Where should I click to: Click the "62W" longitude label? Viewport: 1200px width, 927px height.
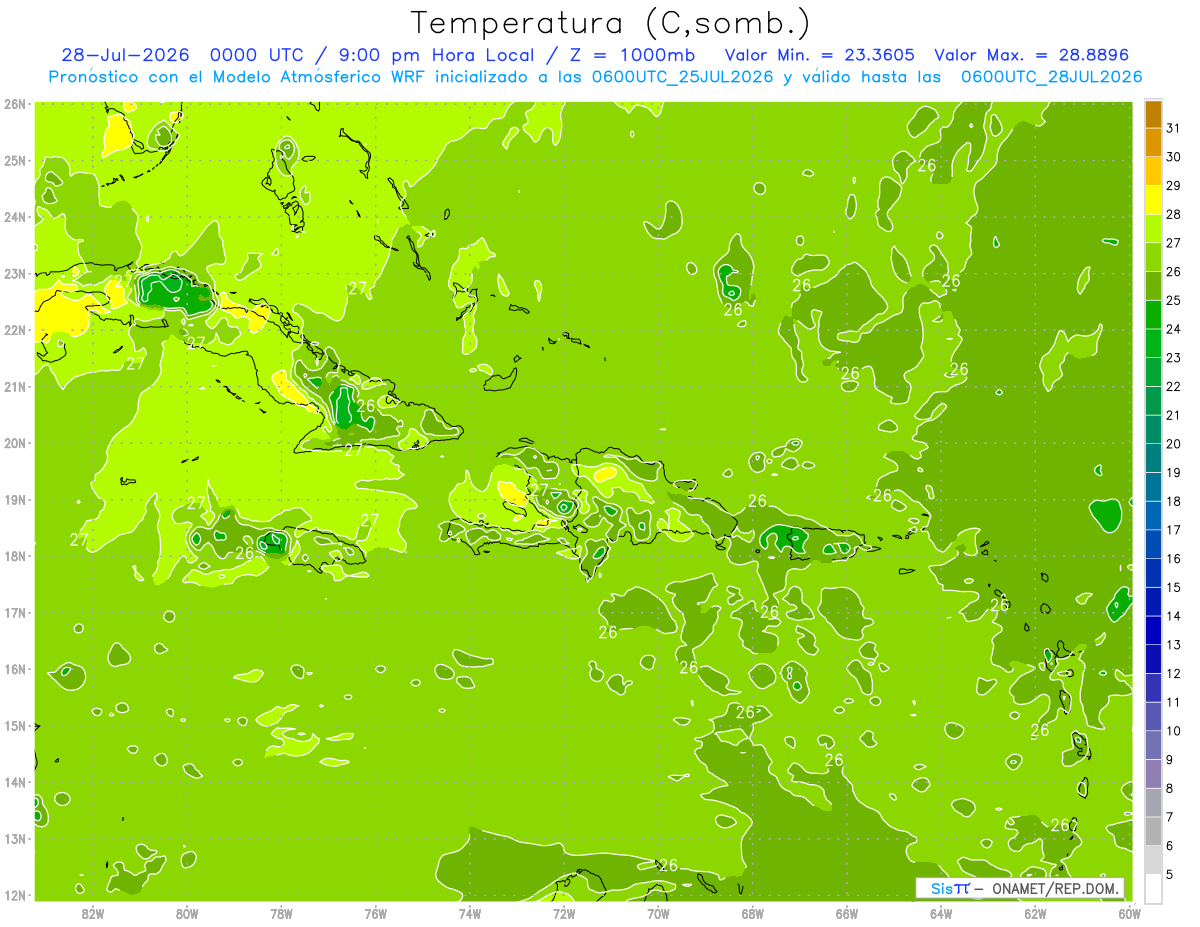click(1034, 914)
